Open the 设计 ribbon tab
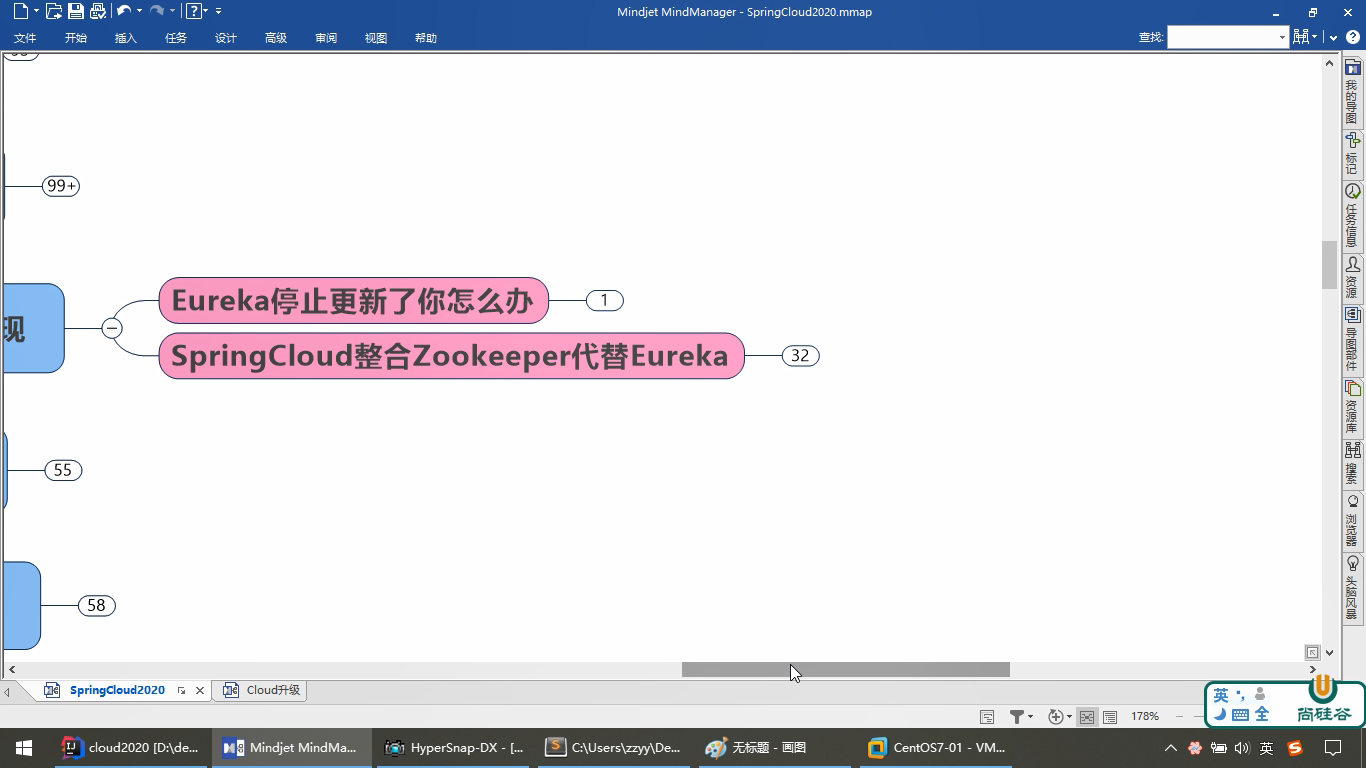 point(226,38)
